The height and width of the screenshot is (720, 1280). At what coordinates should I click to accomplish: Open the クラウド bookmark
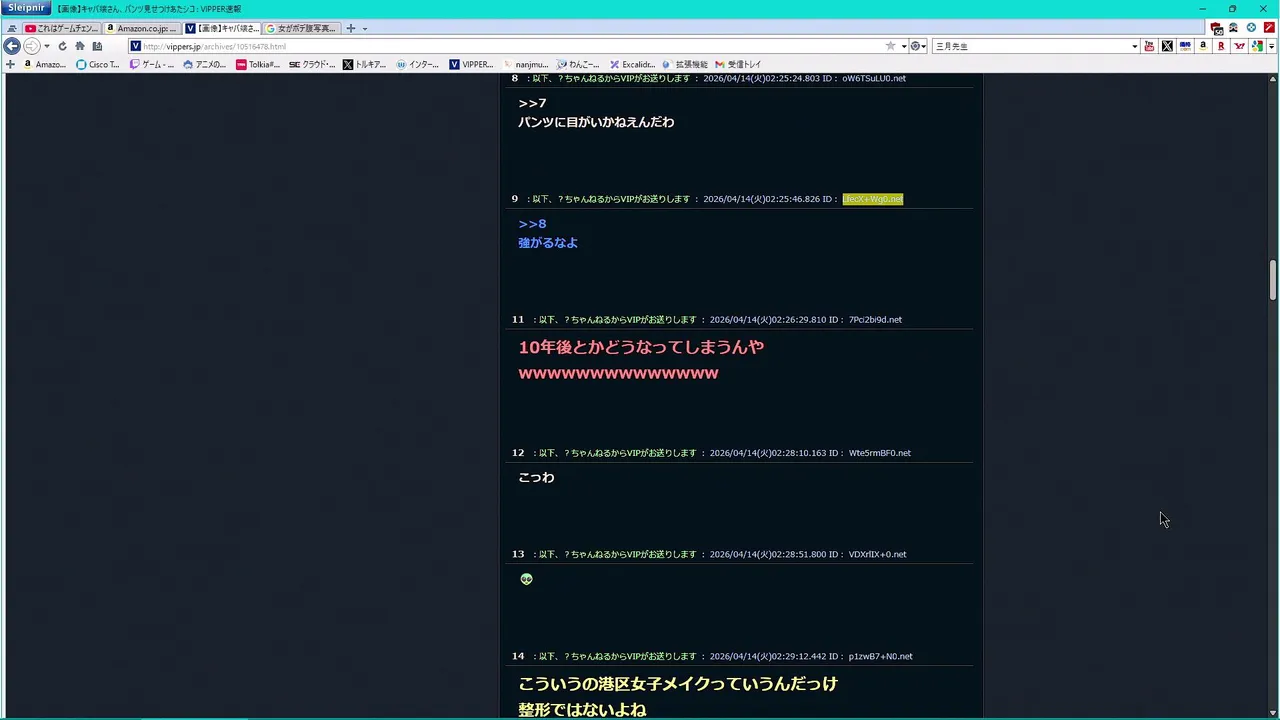point(312,64)
